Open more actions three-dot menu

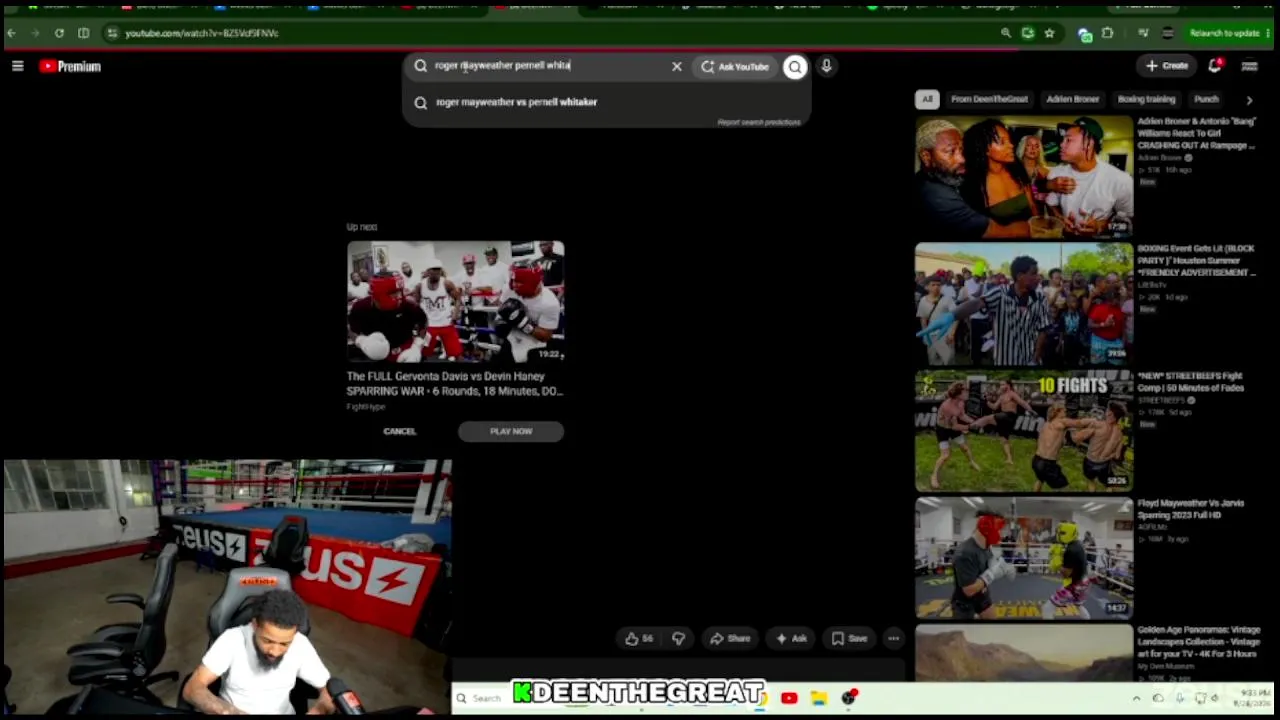(x=894, y=639)
